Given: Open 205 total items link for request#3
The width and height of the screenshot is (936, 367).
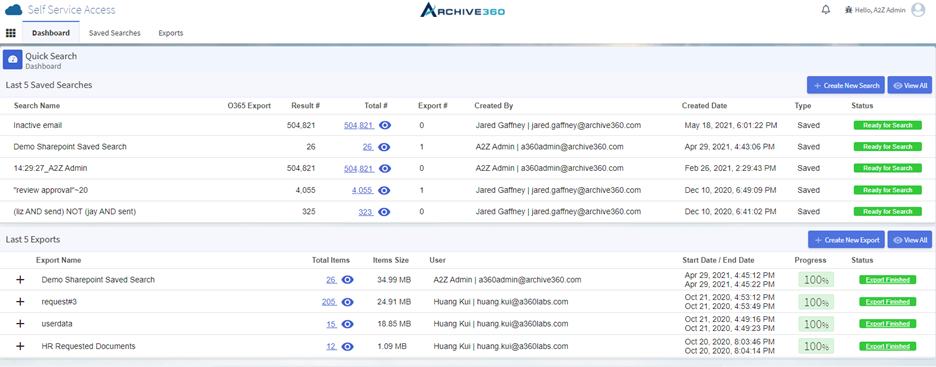Looking at the screenshot, I should [x=330, y=302].
